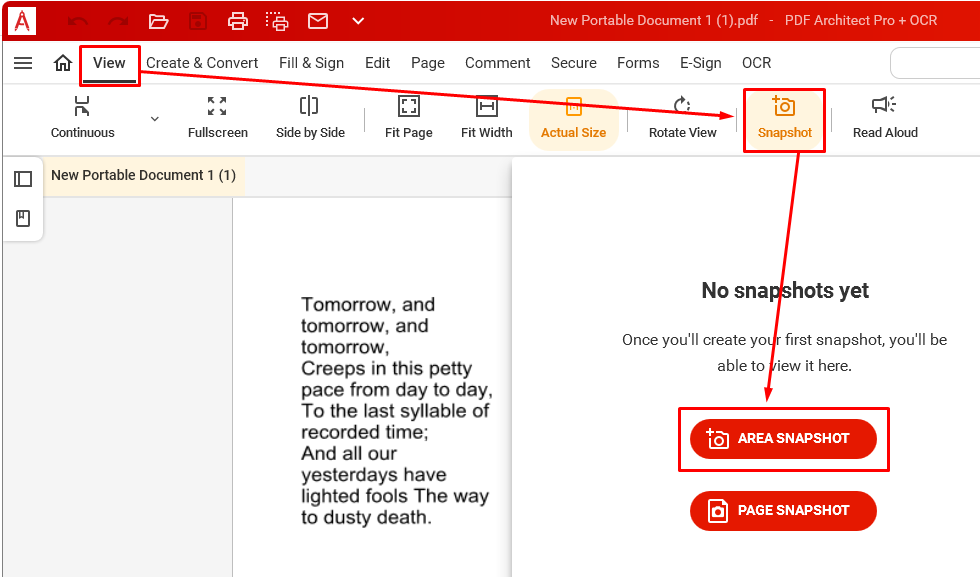Open the quick toolbar overflow chevron
The width and height of the screenshot is (980, 577).
point(357,21)
